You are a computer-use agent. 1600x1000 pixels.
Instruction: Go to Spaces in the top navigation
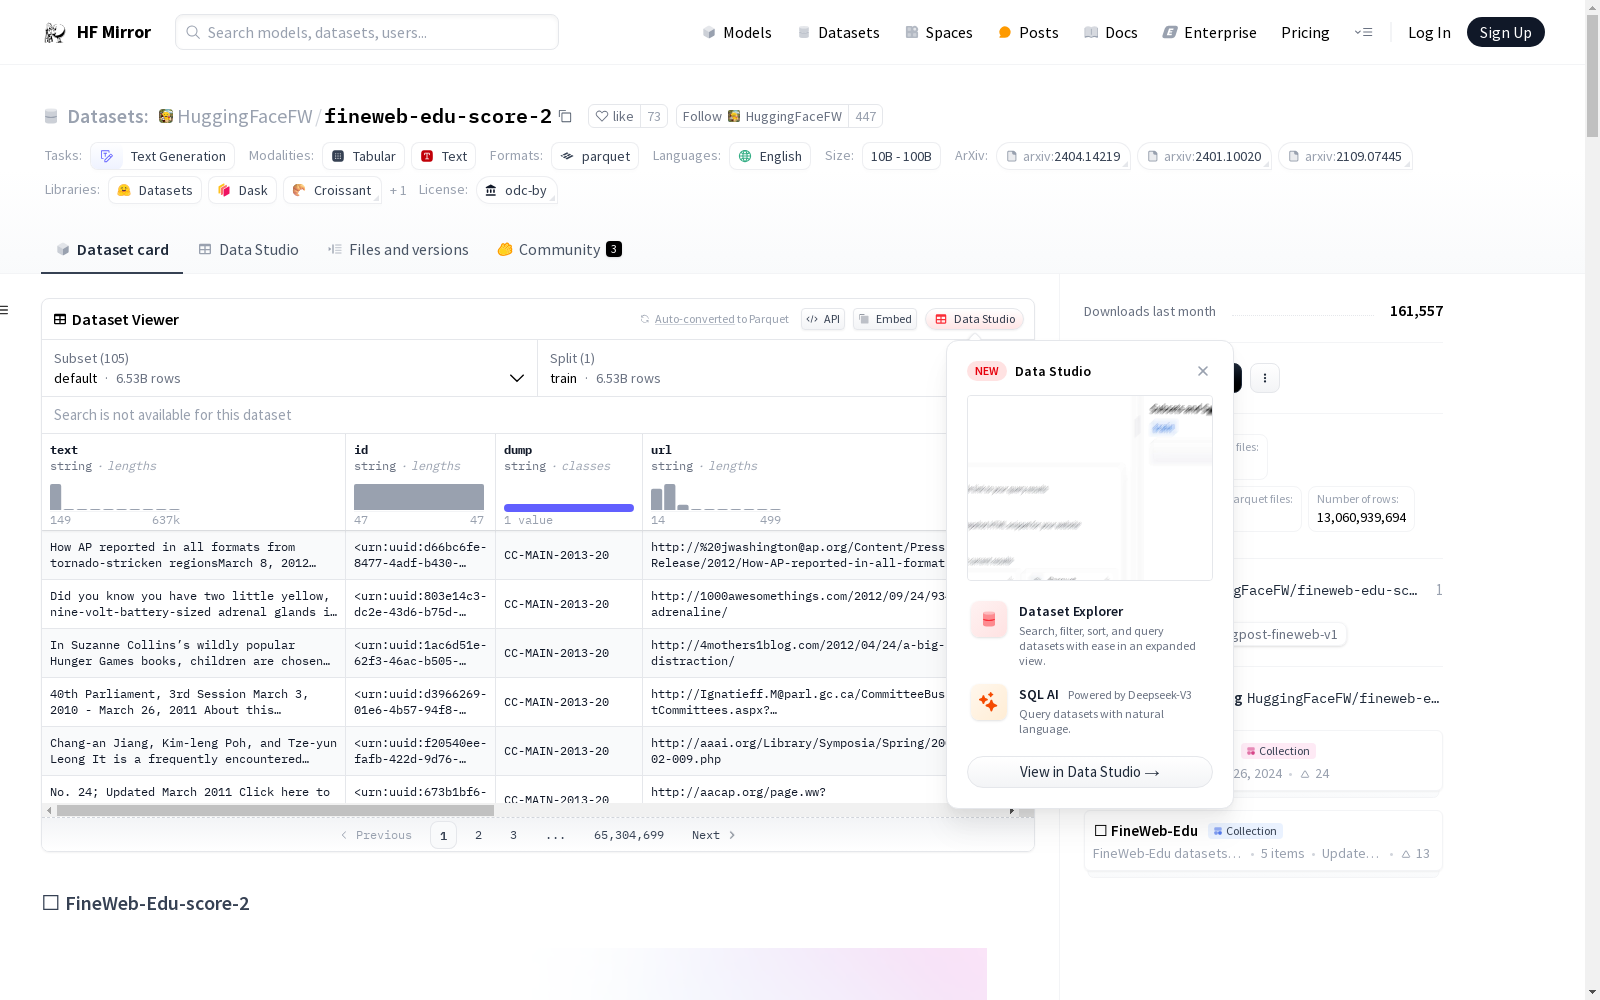tap(939, 32)
